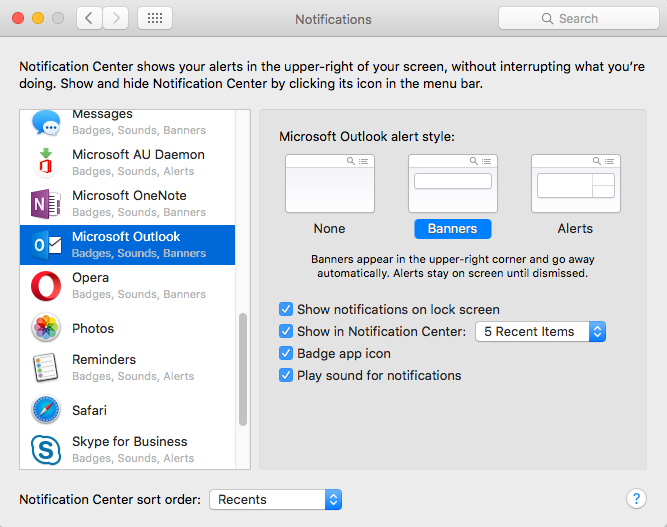Disable Show notifications on lock screen

point(286,309)
